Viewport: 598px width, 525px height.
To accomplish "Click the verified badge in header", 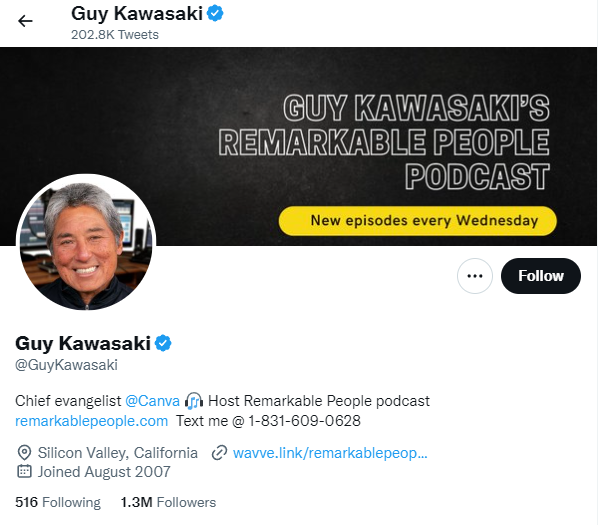I will [x=215, y=14].
